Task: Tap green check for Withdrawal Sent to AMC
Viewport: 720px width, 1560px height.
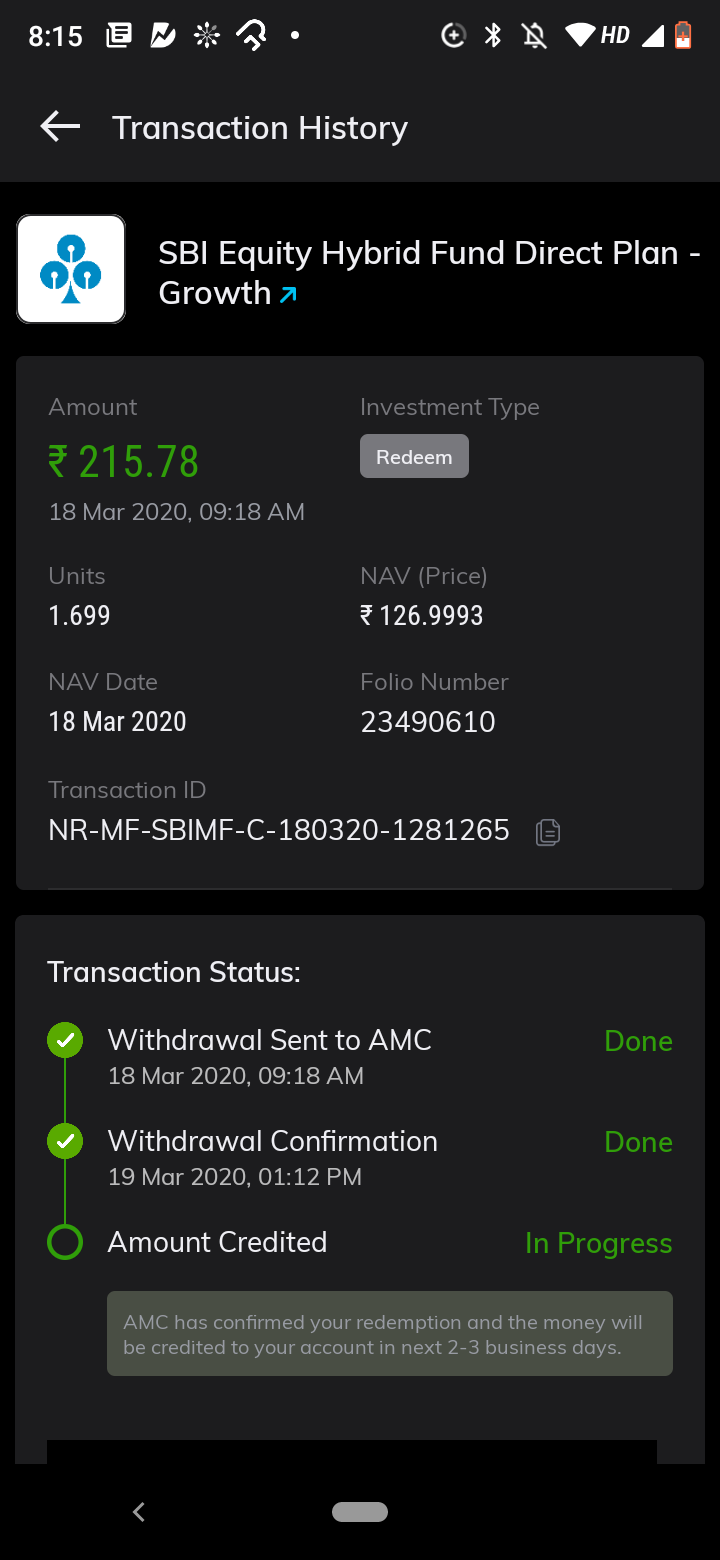Action: coord(65,1040)
